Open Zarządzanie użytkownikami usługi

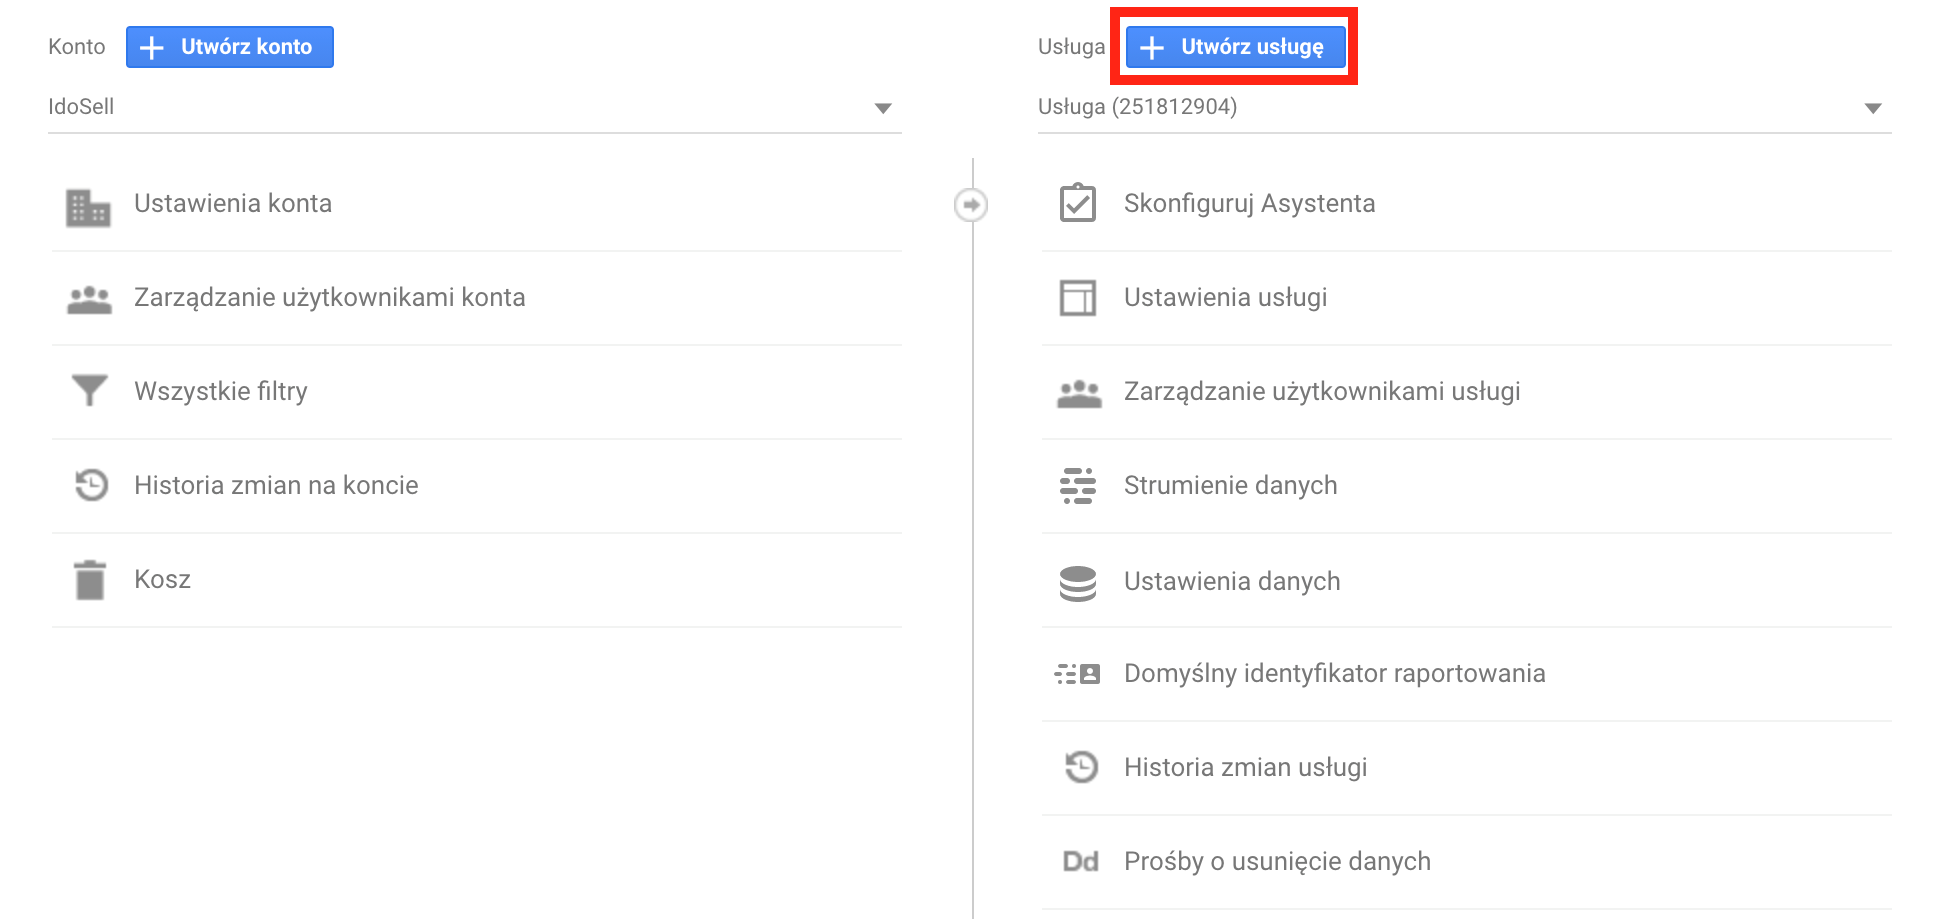click(1321, 391)
